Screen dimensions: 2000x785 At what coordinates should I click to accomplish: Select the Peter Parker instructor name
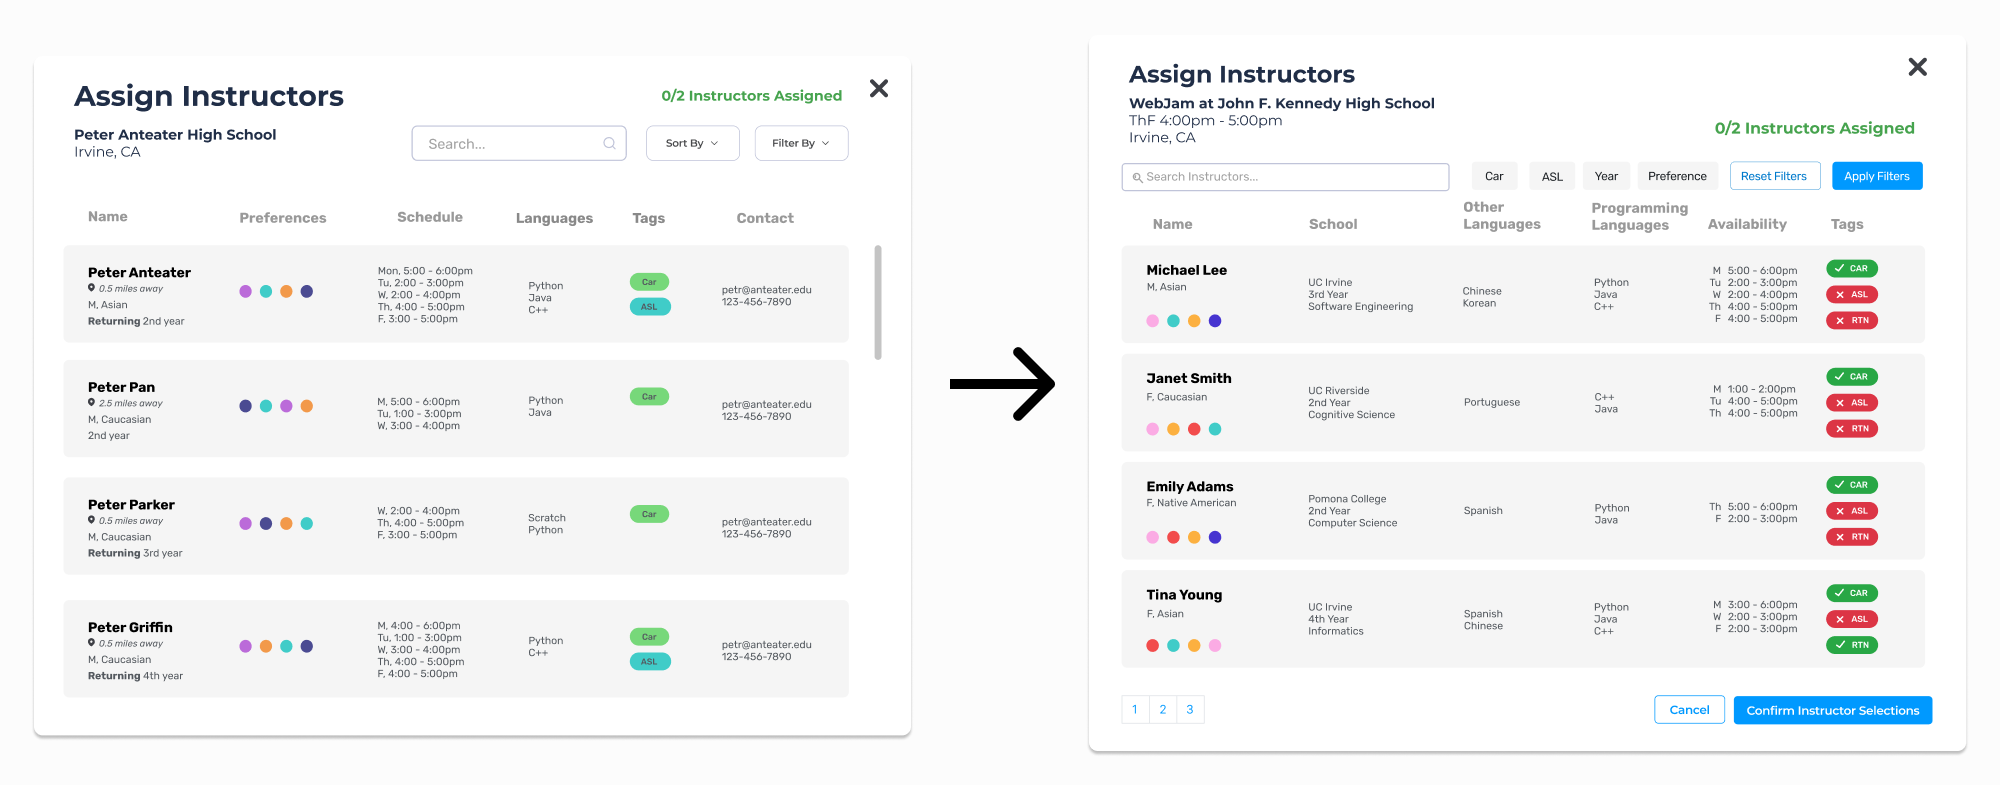pos(131,505)
